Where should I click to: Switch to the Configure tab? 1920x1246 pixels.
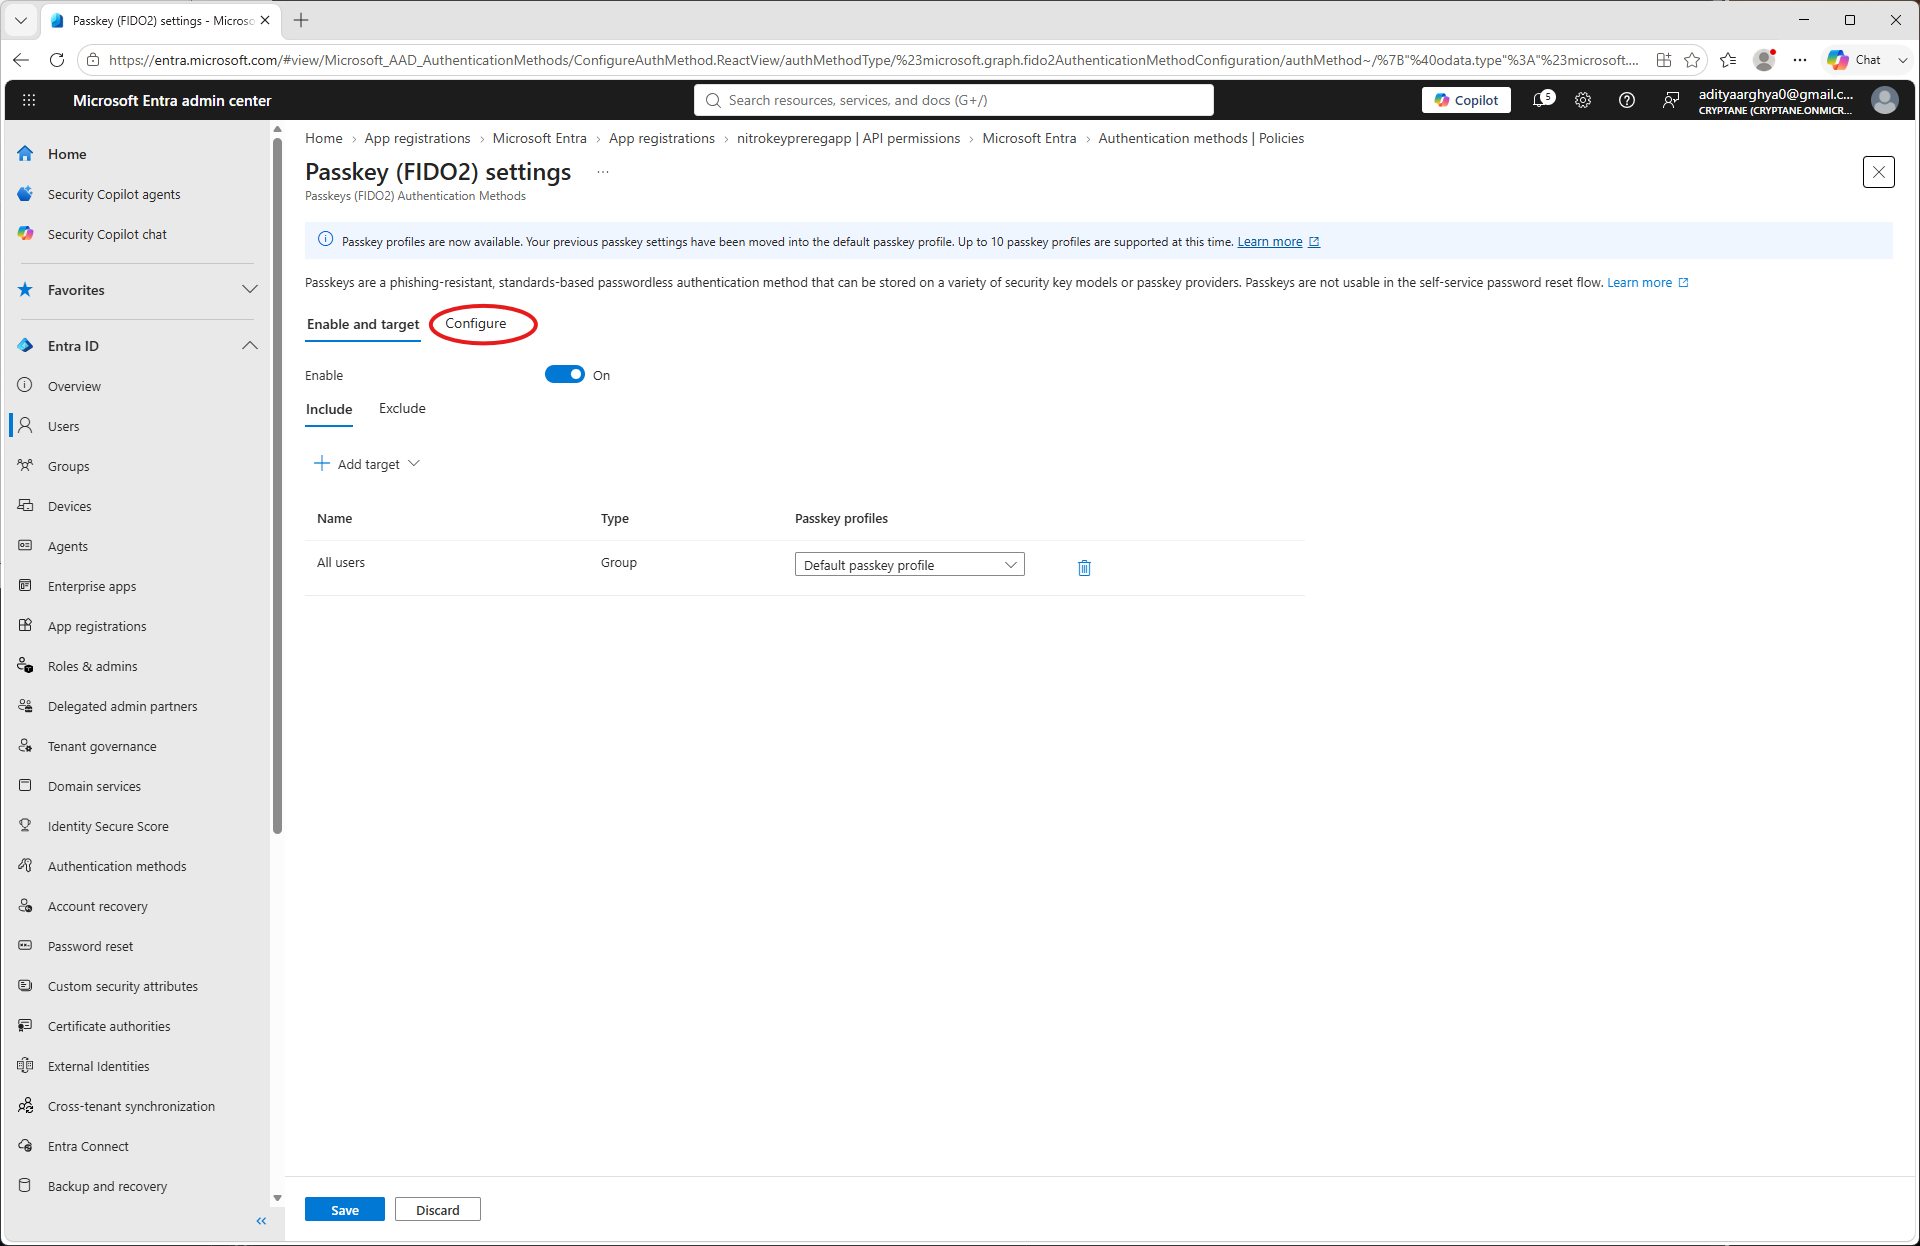(x=476, y=324)
